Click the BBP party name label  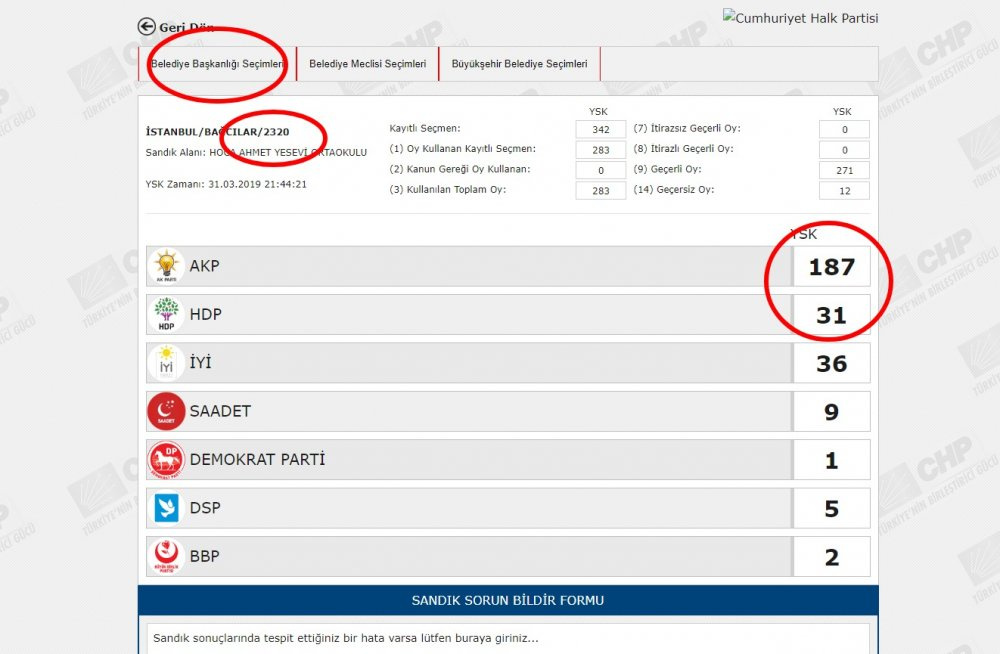[x=204, y=557]
